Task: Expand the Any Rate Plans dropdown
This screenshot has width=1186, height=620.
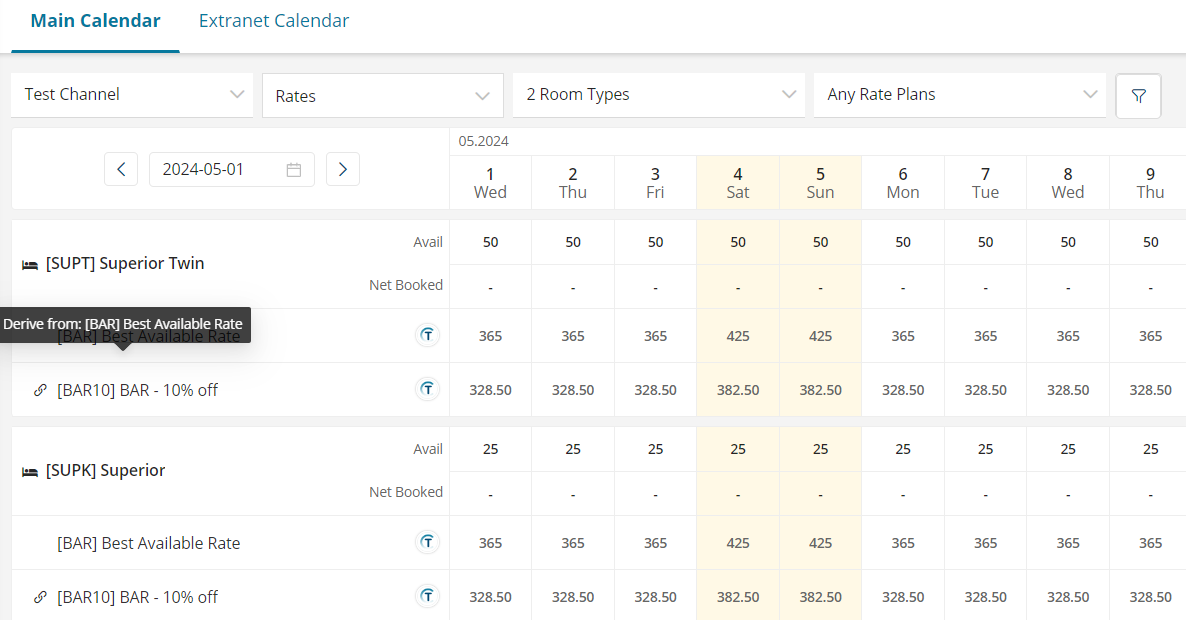Action: (x=960, y=95)
